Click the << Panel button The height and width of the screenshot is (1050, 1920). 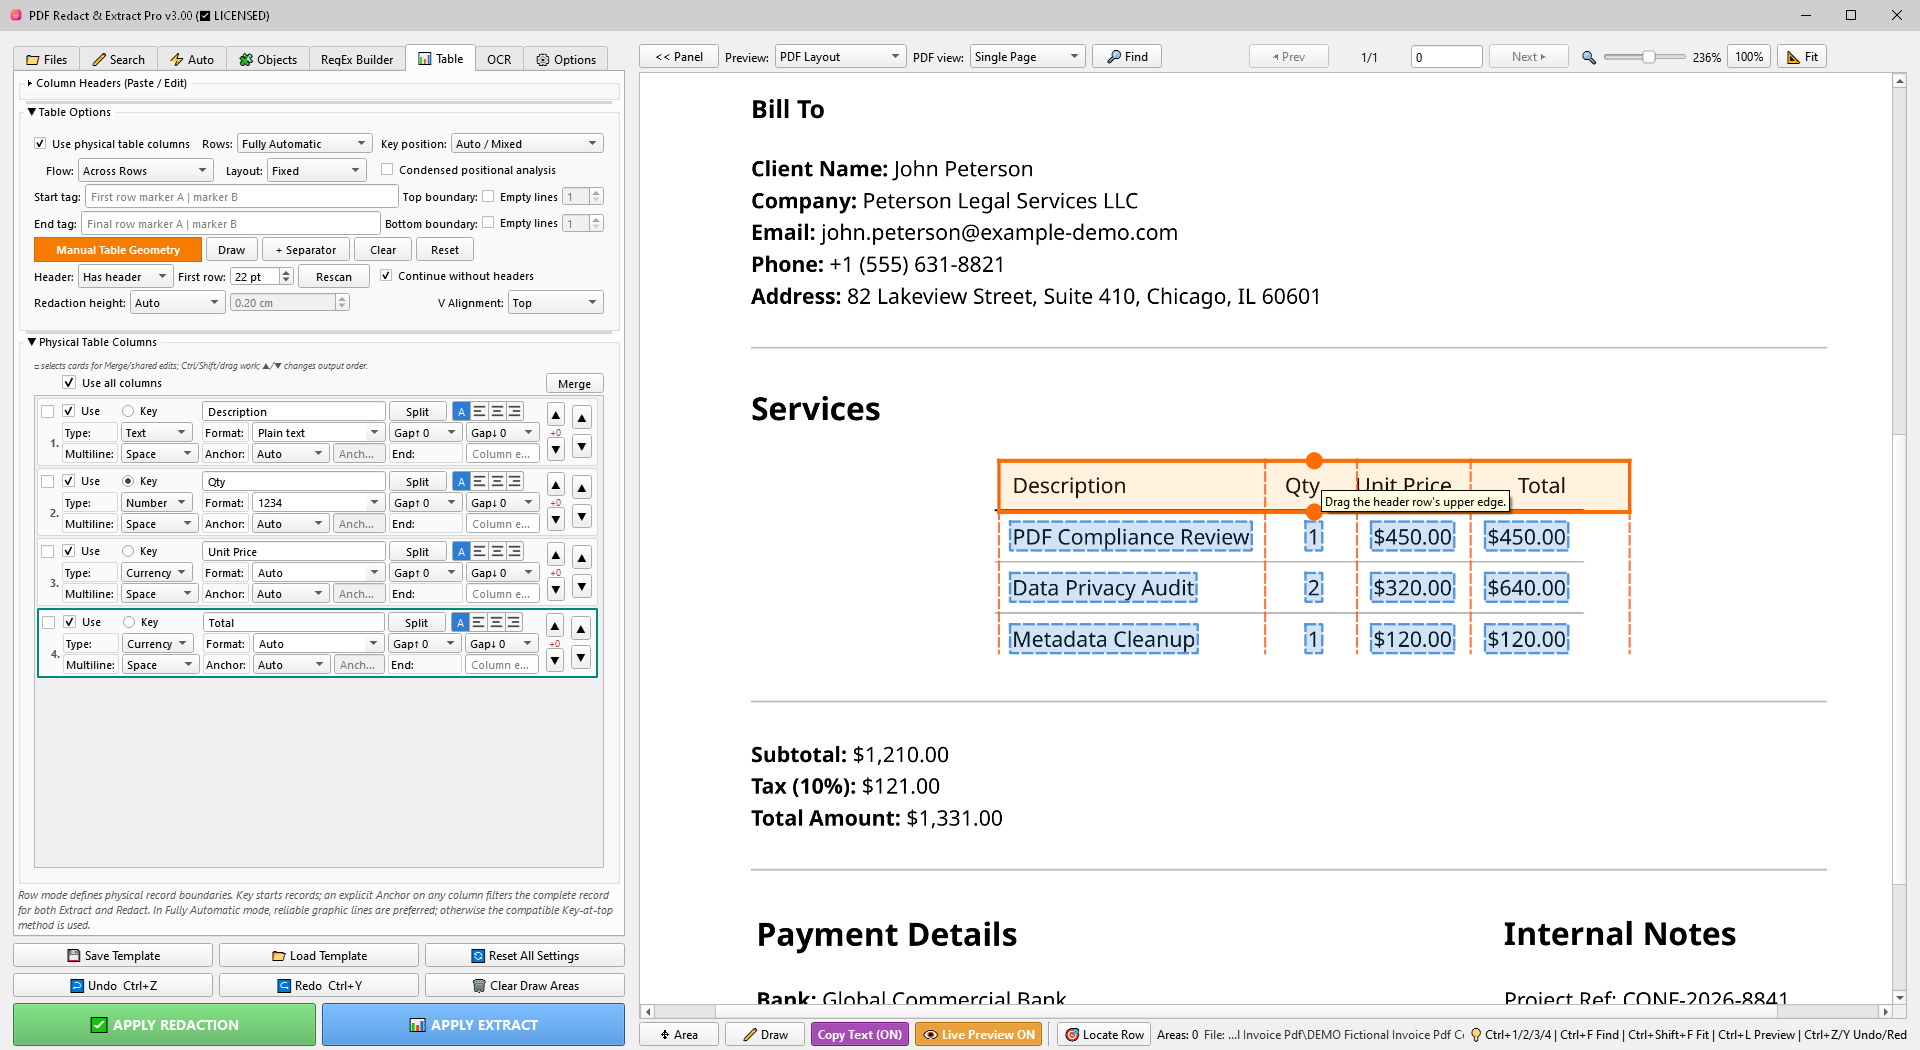pyautogui.click(x=679, y=57)
